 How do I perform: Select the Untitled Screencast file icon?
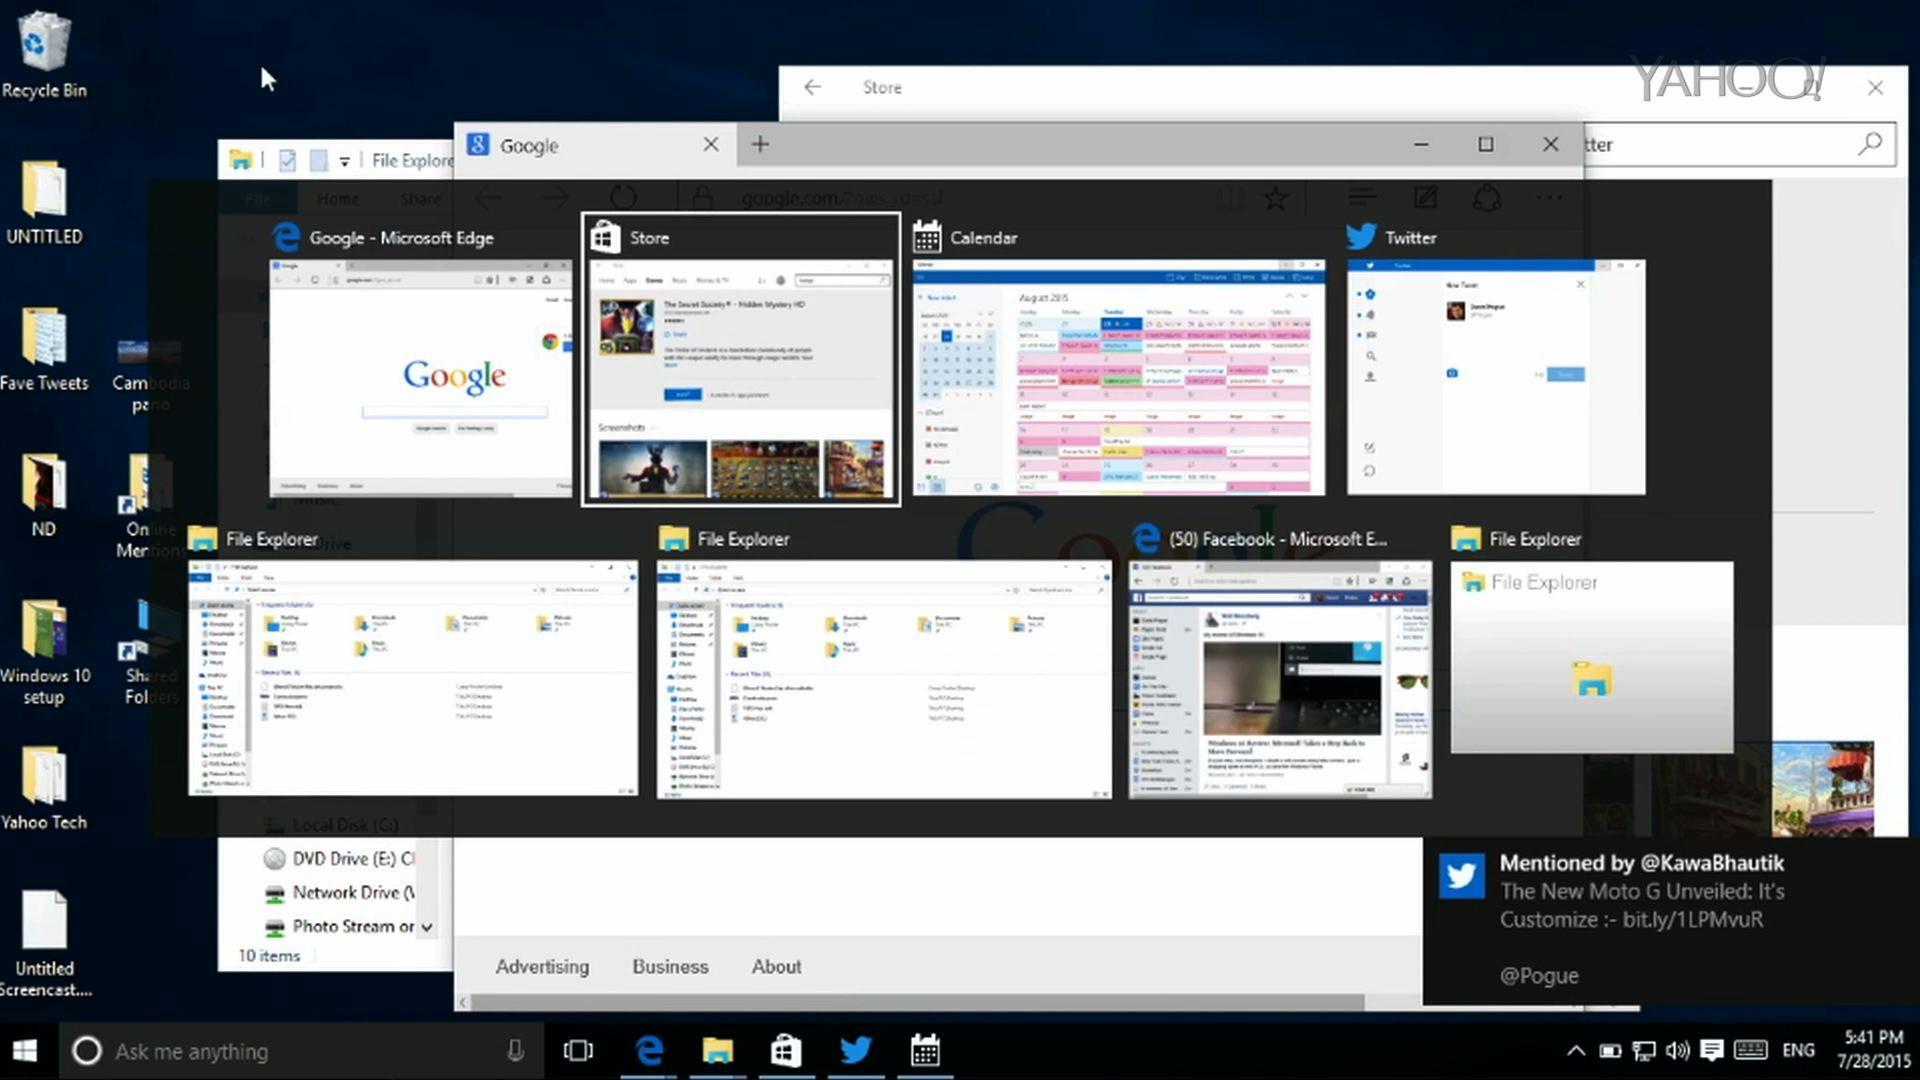[44, 944]
